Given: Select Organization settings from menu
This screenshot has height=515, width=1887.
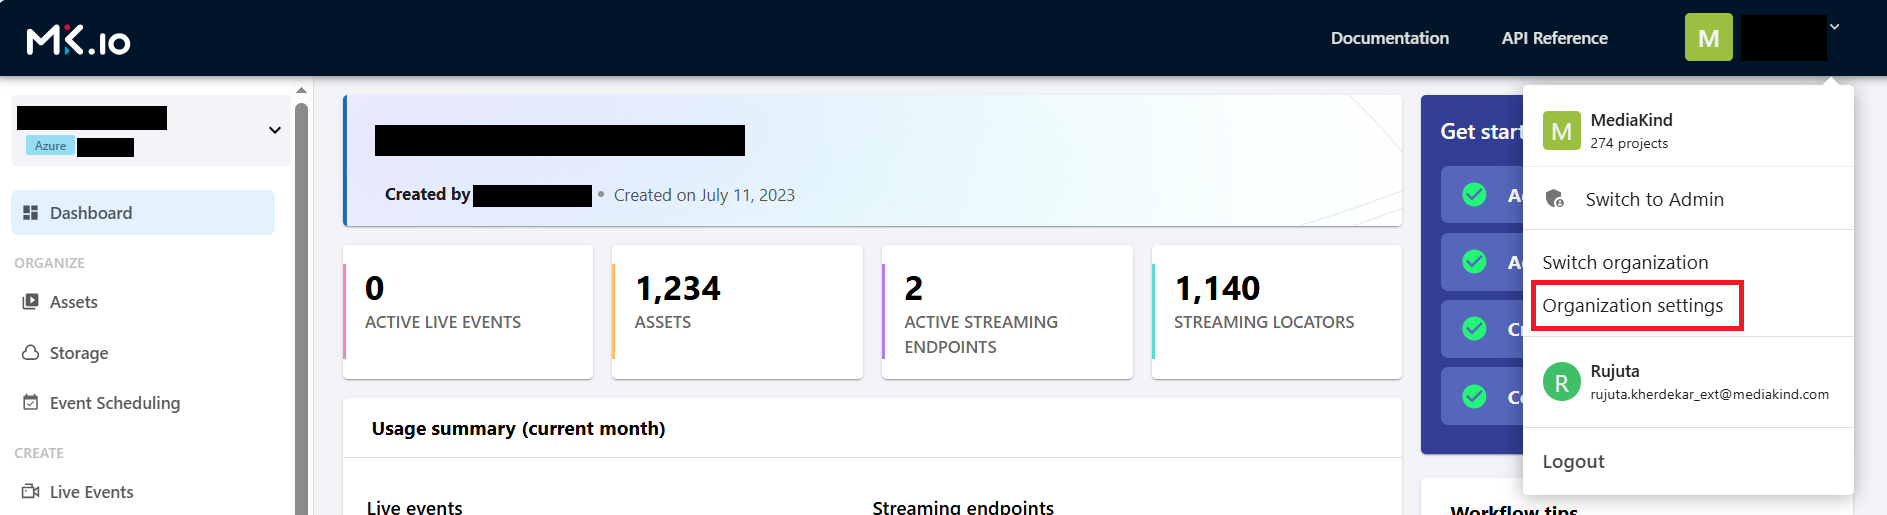Looking at the screenshot, I should pos(1632,306).
